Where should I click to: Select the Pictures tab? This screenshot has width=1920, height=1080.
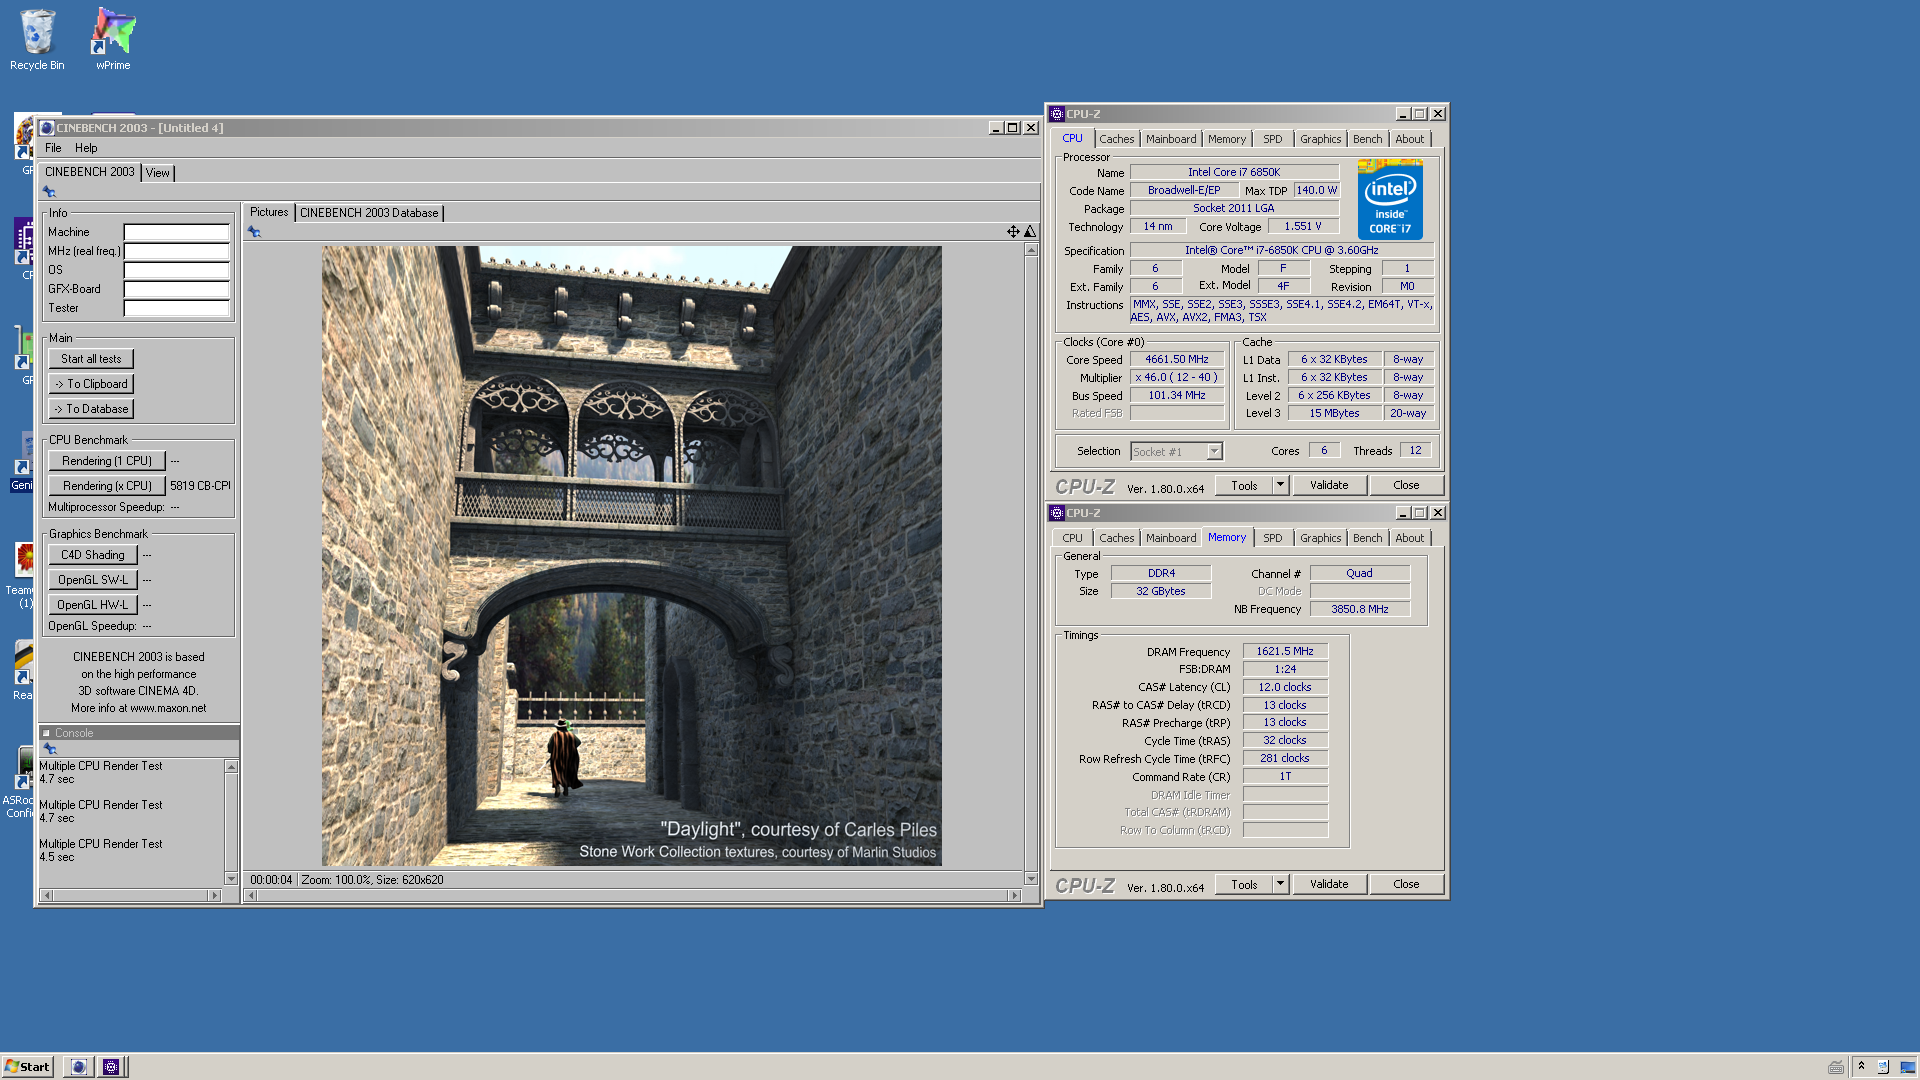click(269, 212)
